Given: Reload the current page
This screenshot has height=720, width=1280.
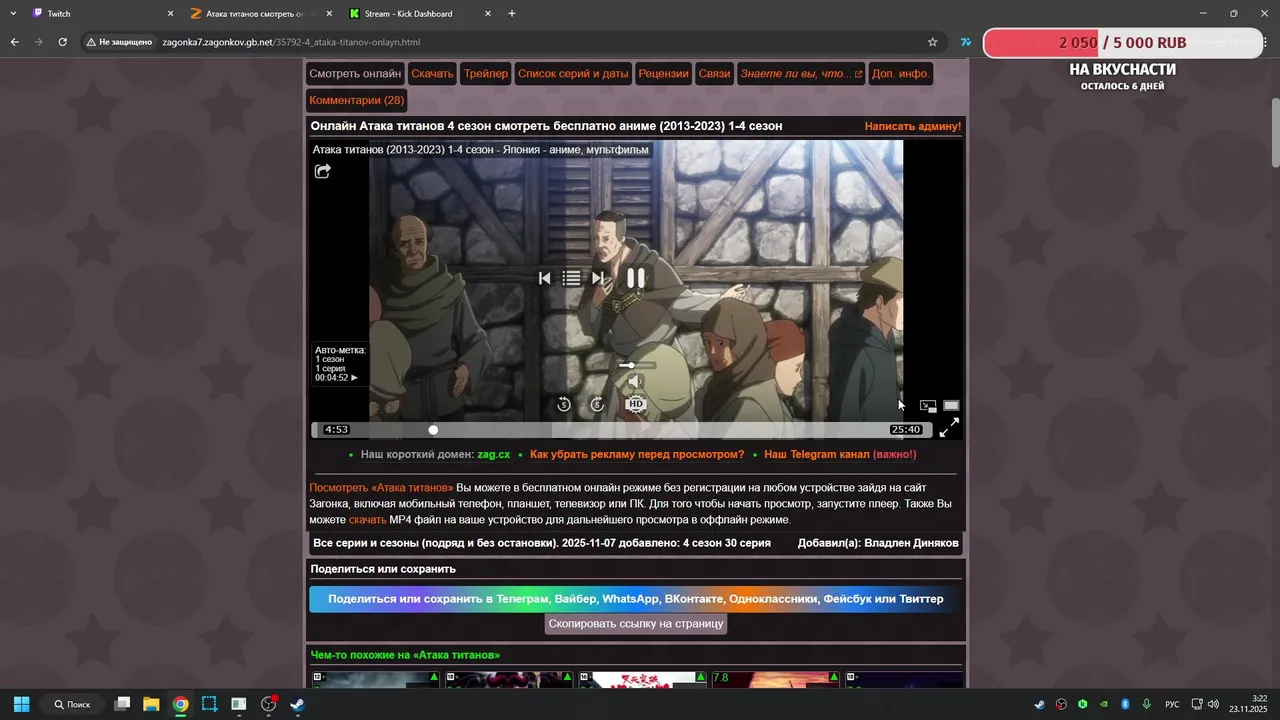Looking at the screenshot, I should pyautogui.click(x=62, y=42).
